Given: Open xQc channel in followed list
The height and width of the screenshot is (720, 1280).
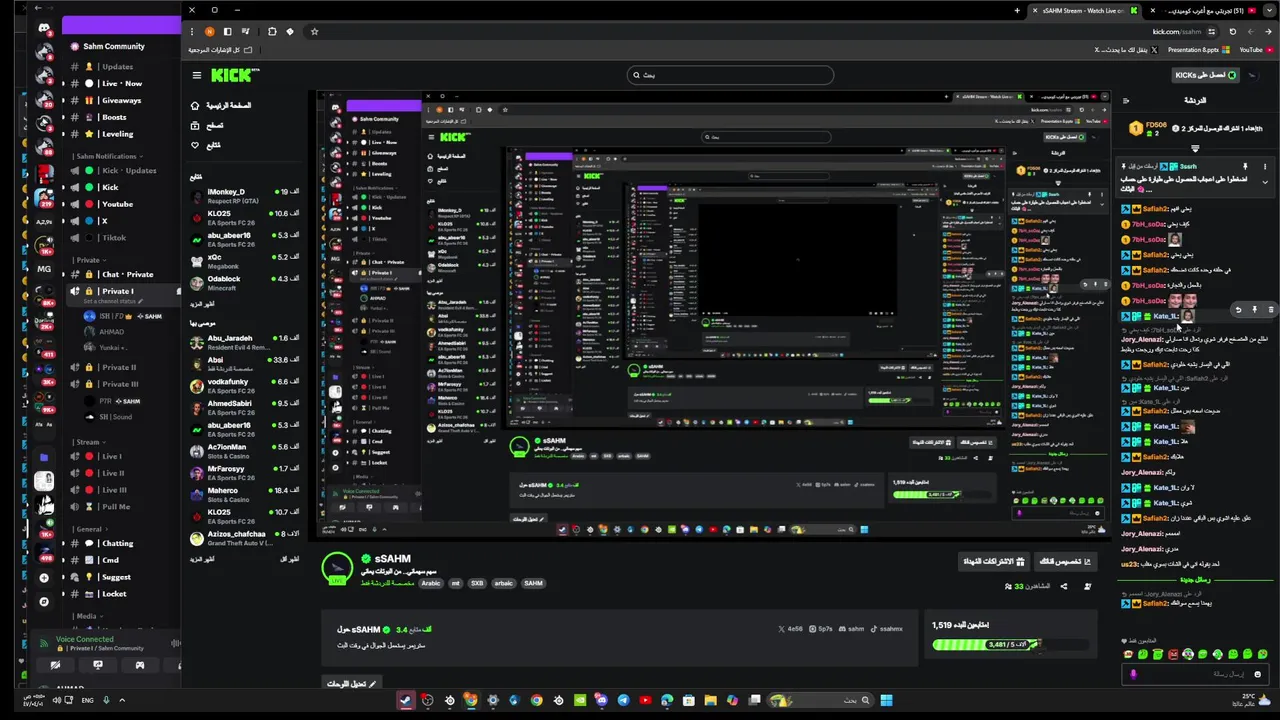Looking at the screenshot, I should 247,262.
